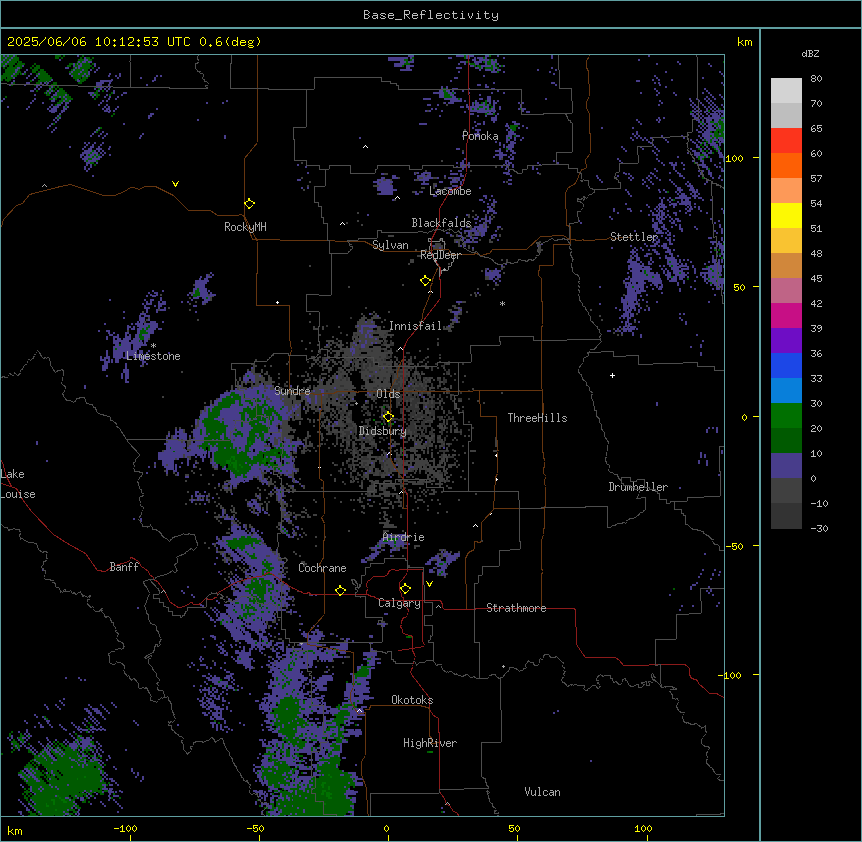This screenshot has width=862, height=842.
Task: Click the RedDeer city label
Action: 440,255
